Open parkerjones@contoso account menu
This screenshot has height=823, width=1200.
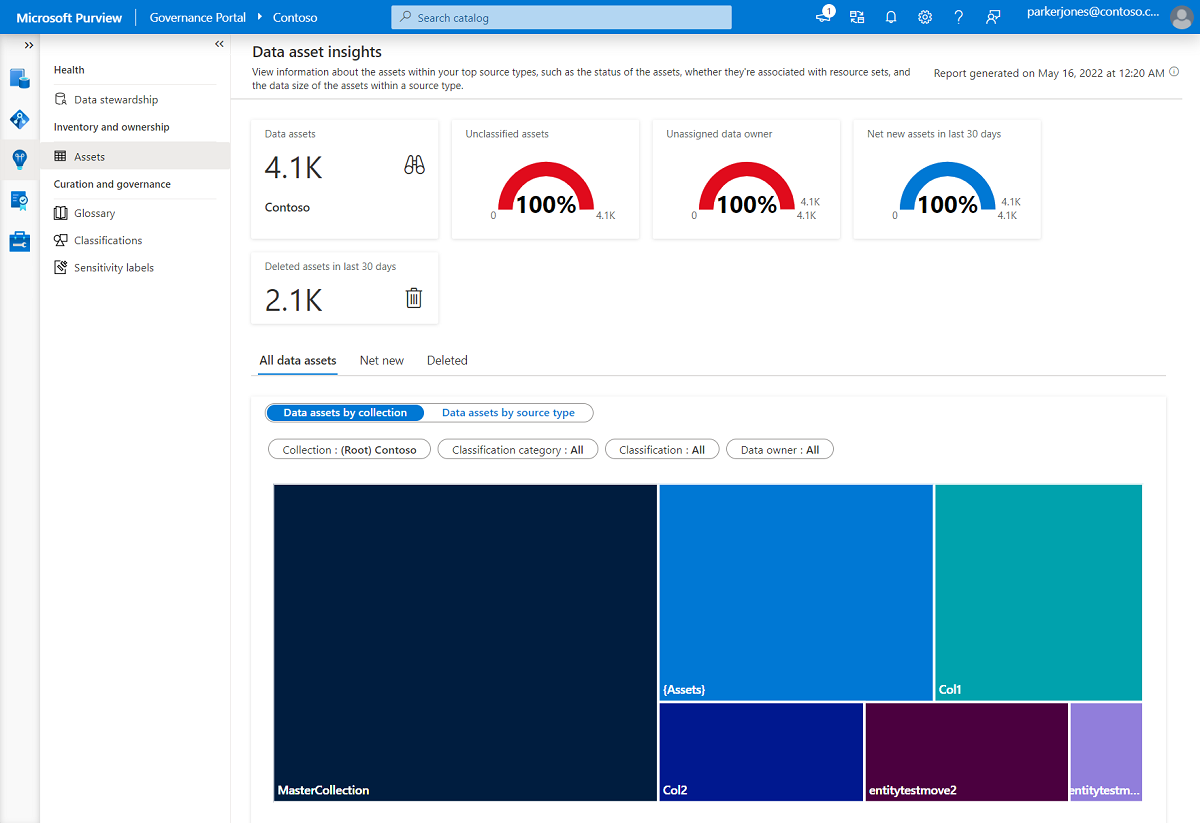point(1092,17)
